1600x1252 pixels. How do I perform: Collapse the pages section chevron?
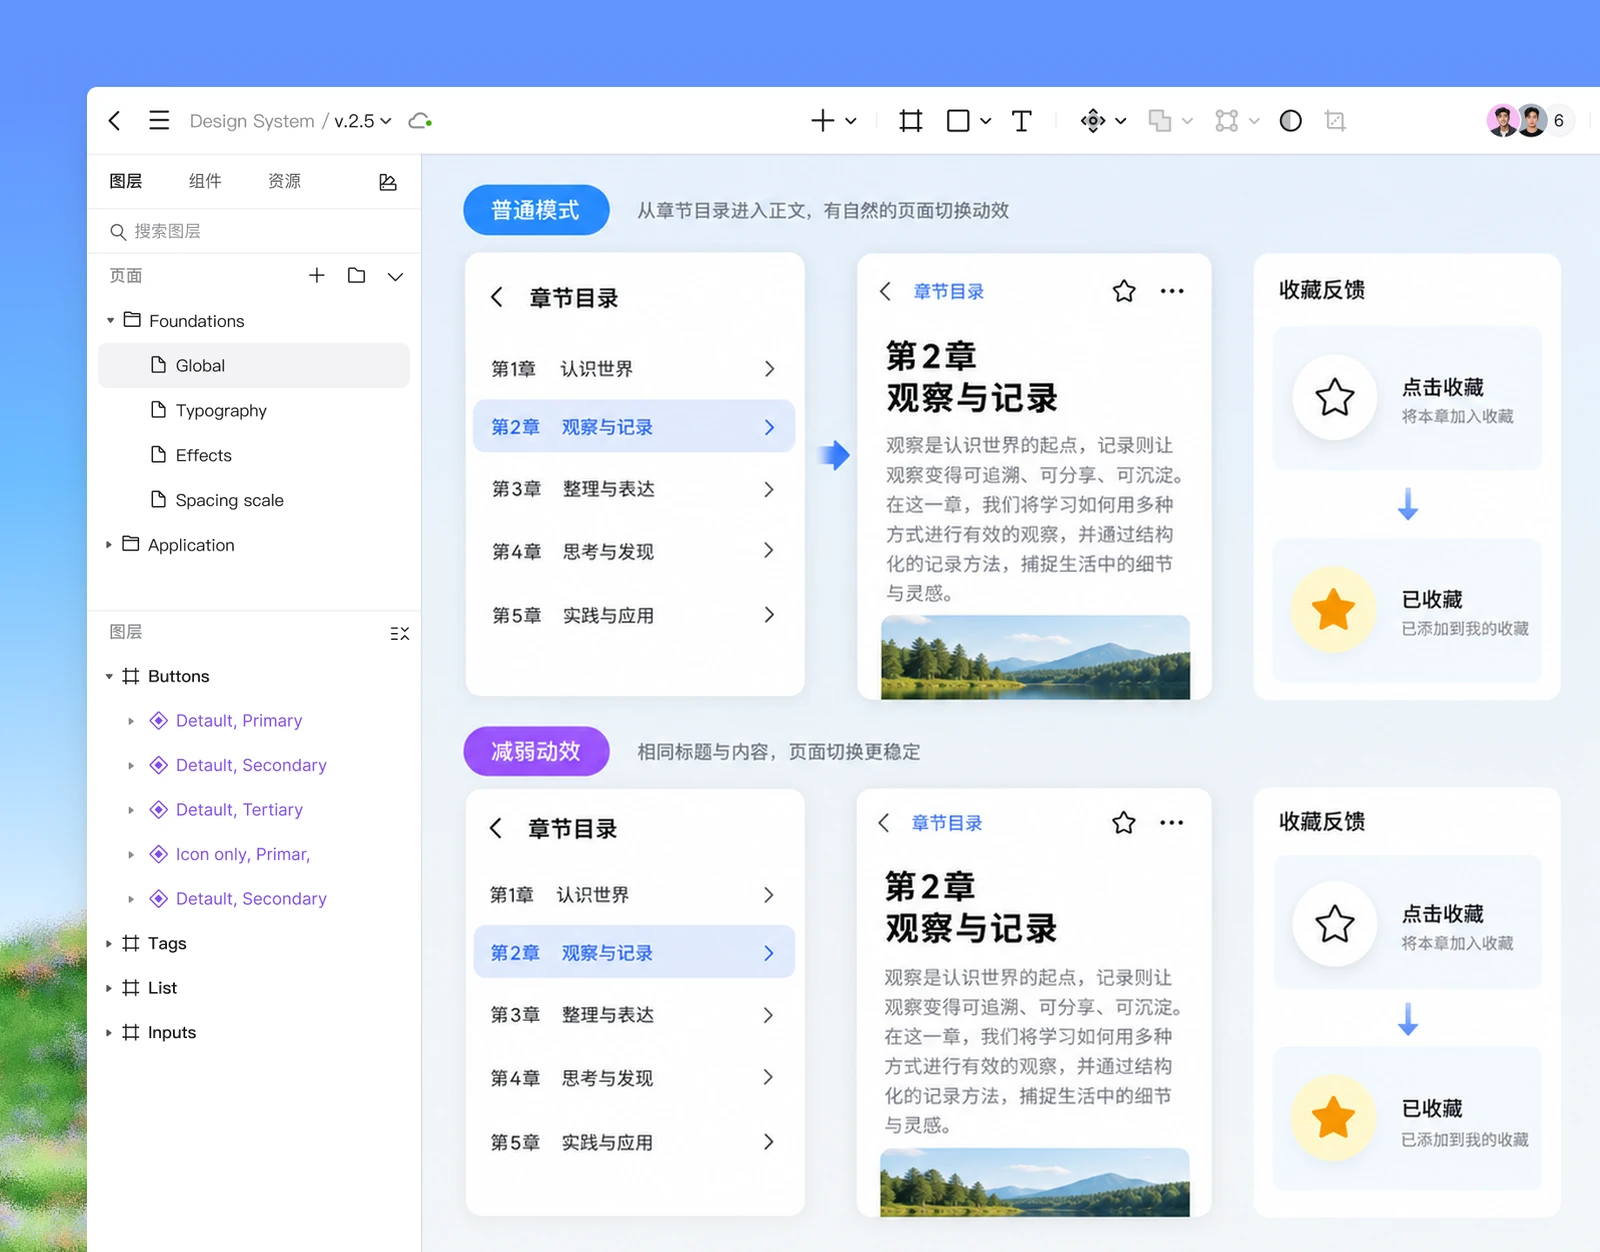[396, 276]
